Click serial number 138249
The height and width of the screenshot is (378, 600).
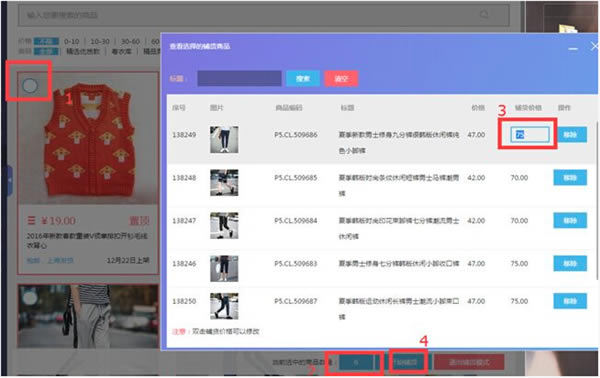click(184, 135)
